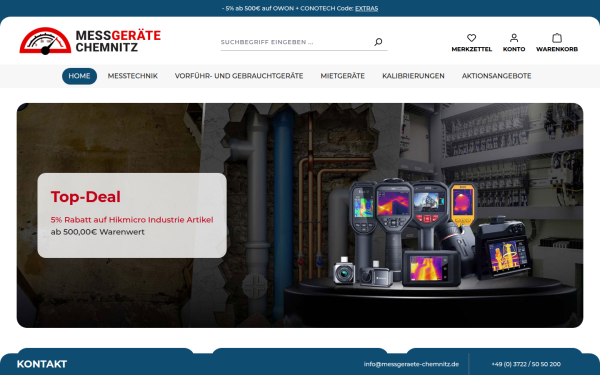Click the Top-Deal banner heading
Image resolution: width=600 pixels, height=375 pixels.
(x=86, y=197)
